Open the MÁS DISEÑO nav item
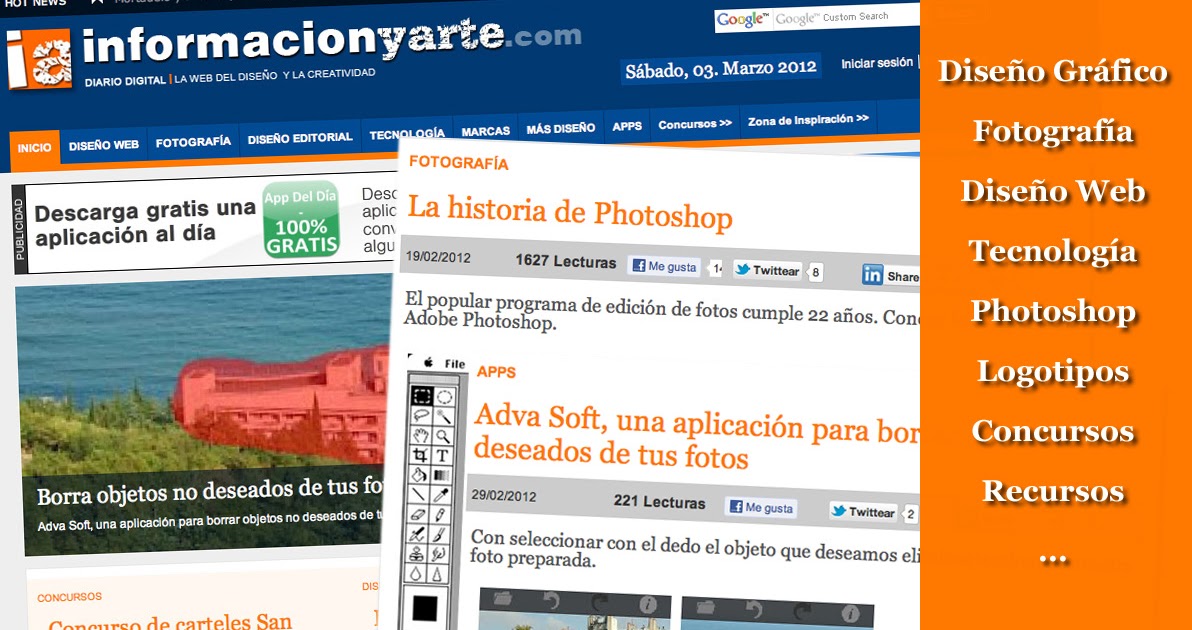This screenshot has height=630, width=1192. (x=561, y=128)
